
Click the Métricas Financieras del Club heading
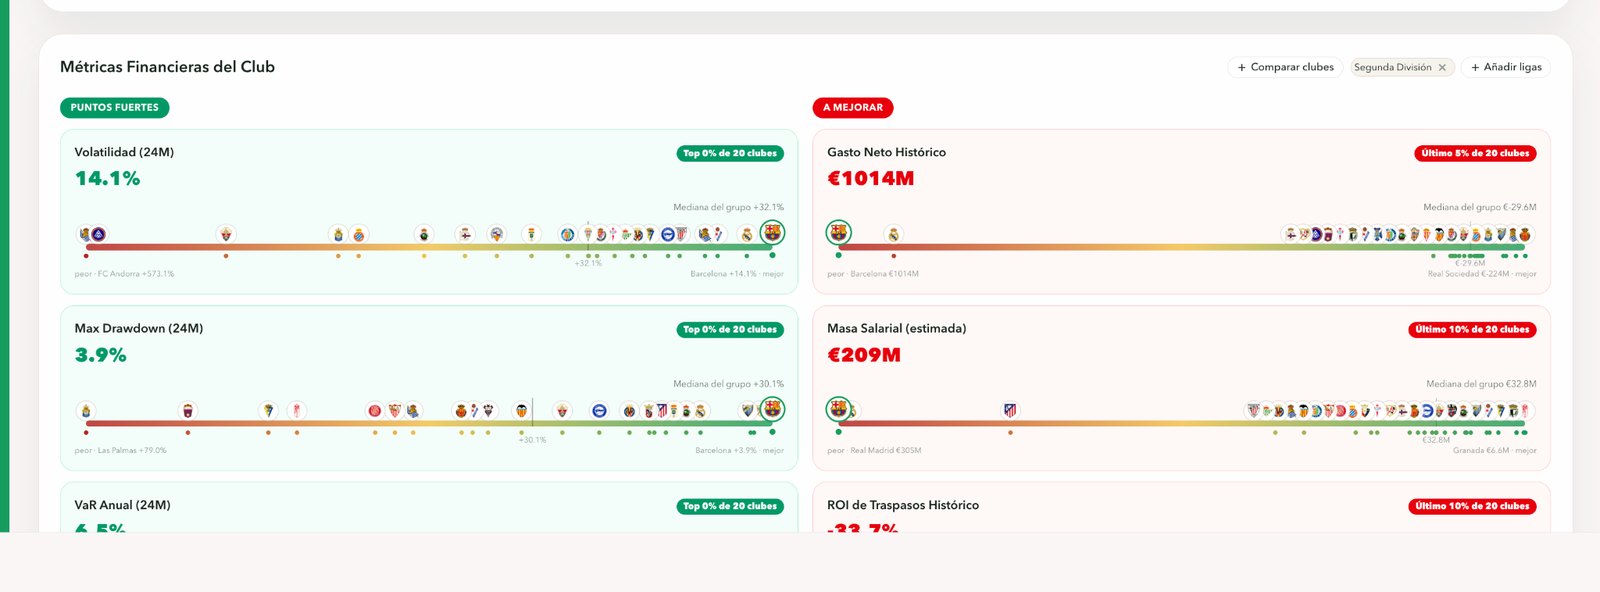(167, 67)
